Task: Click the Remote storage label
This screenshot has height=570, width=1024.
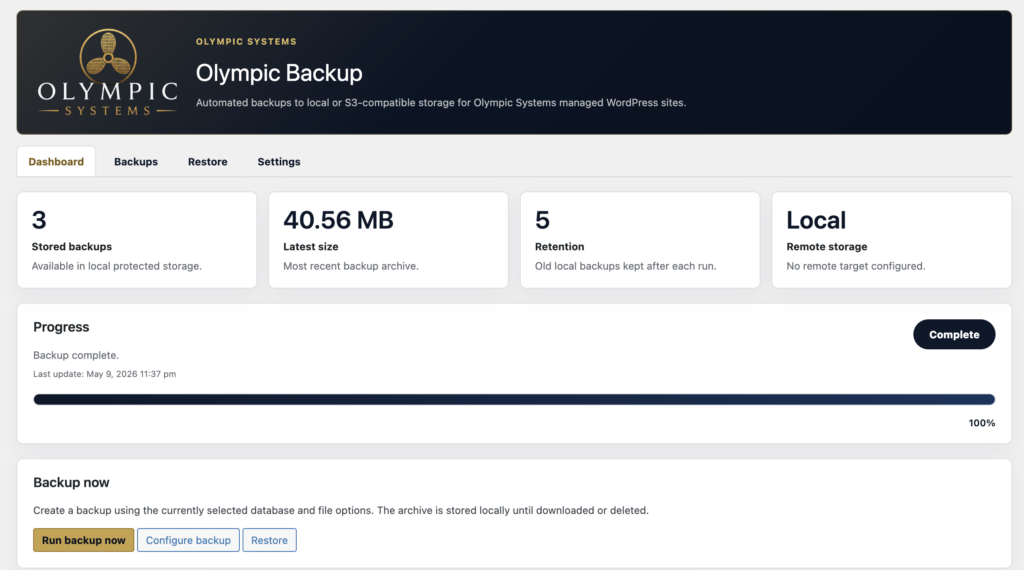Action: point(827,247)
